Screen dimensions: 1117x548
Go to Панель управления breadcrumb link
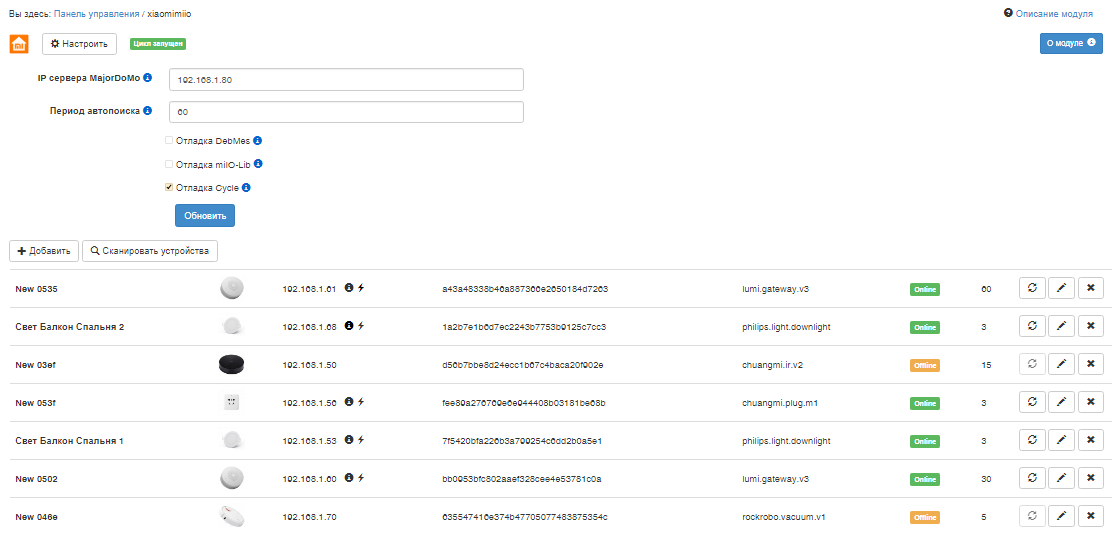[x=96, y=14]
